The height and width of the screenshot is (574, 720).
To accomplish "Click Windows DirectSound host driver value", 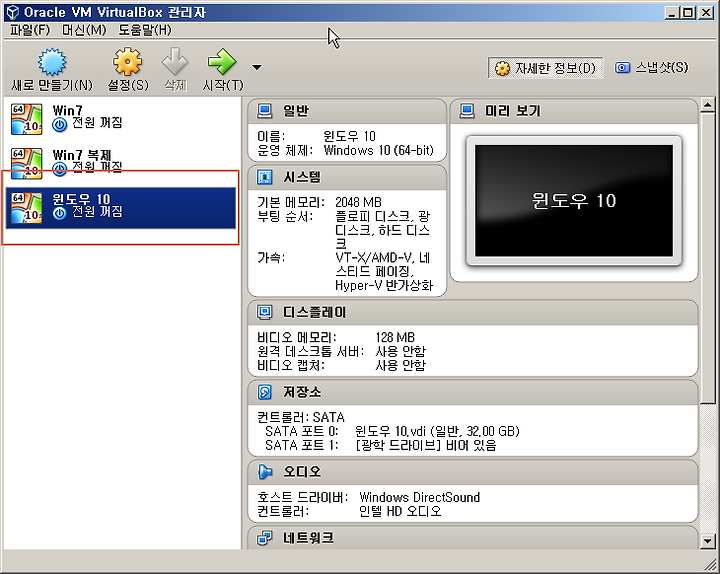I will click(x=419, y=497).
